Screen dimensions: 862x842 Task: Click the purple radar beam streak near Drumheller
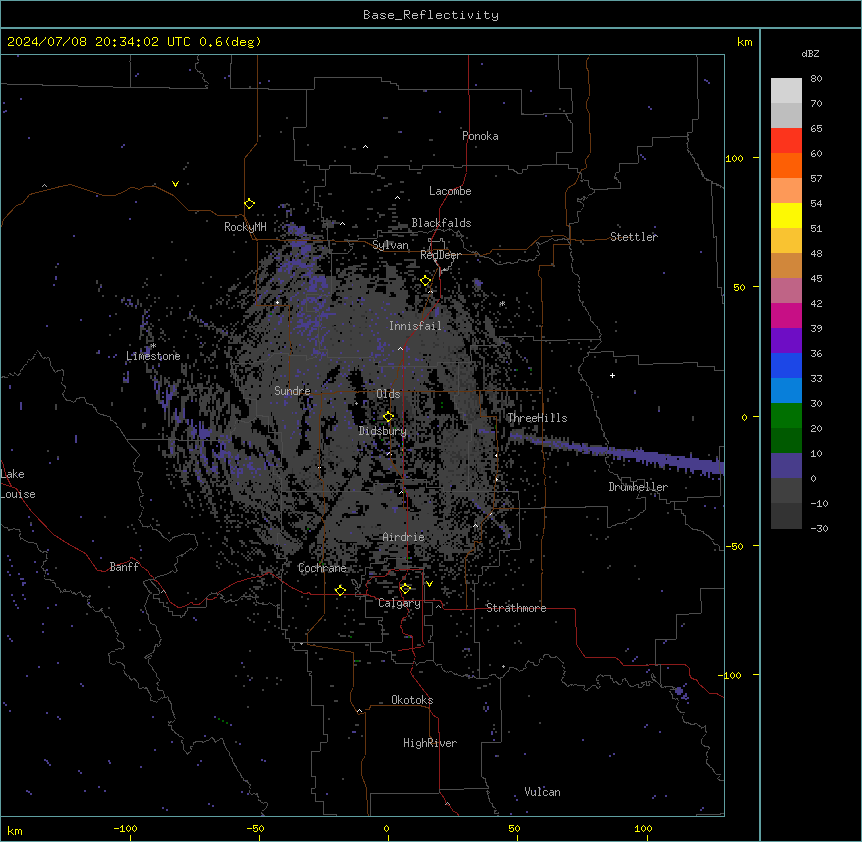(x=617, y=452)
